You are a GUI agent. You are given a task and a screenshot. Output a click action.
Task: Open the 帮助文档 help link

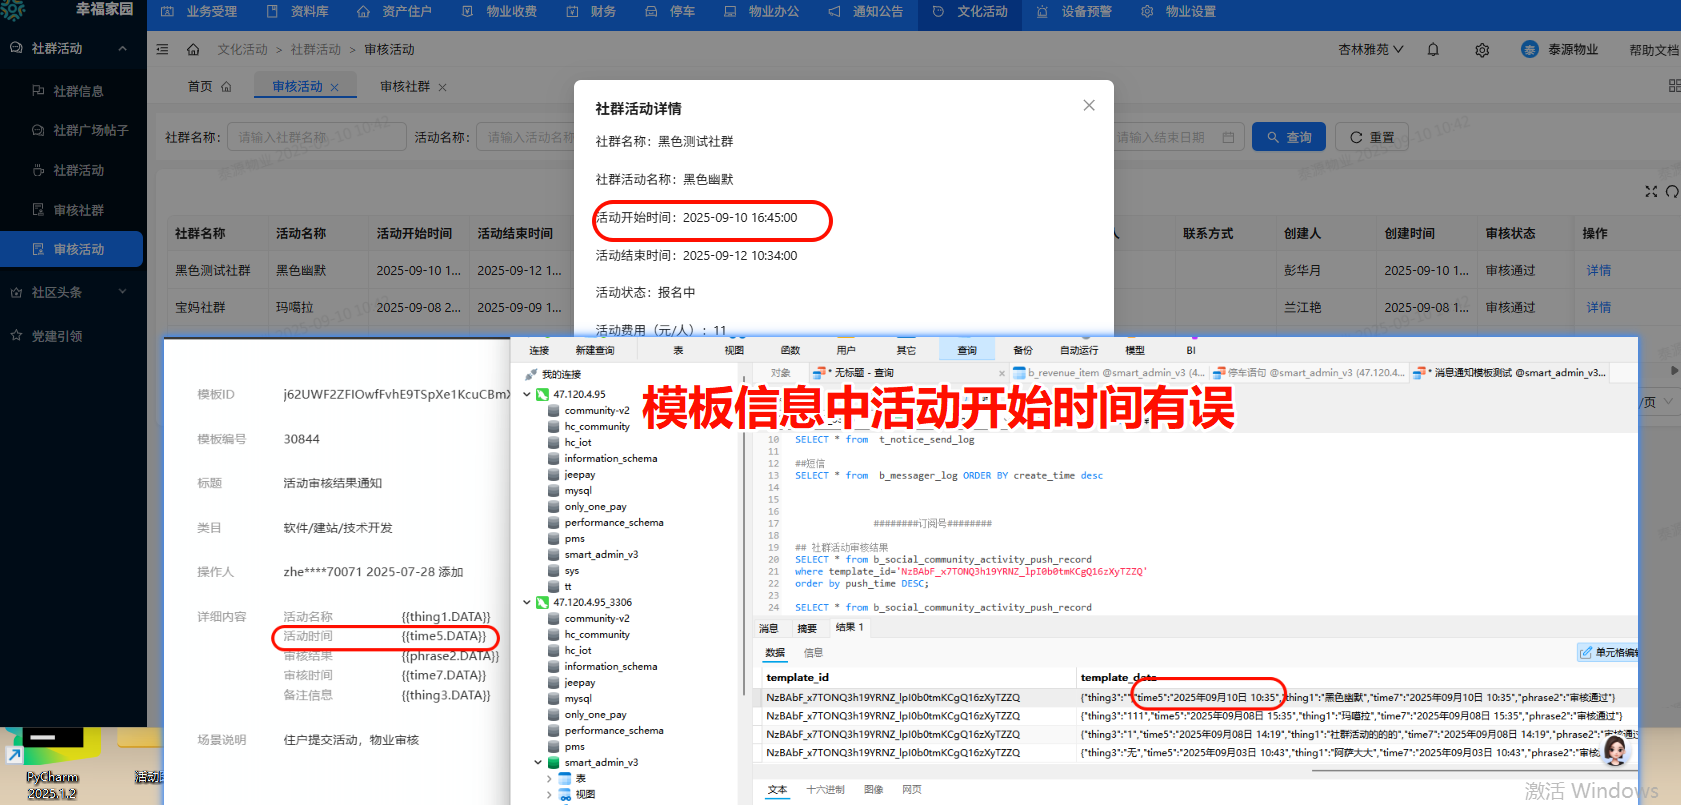[x=1654, y=50]
